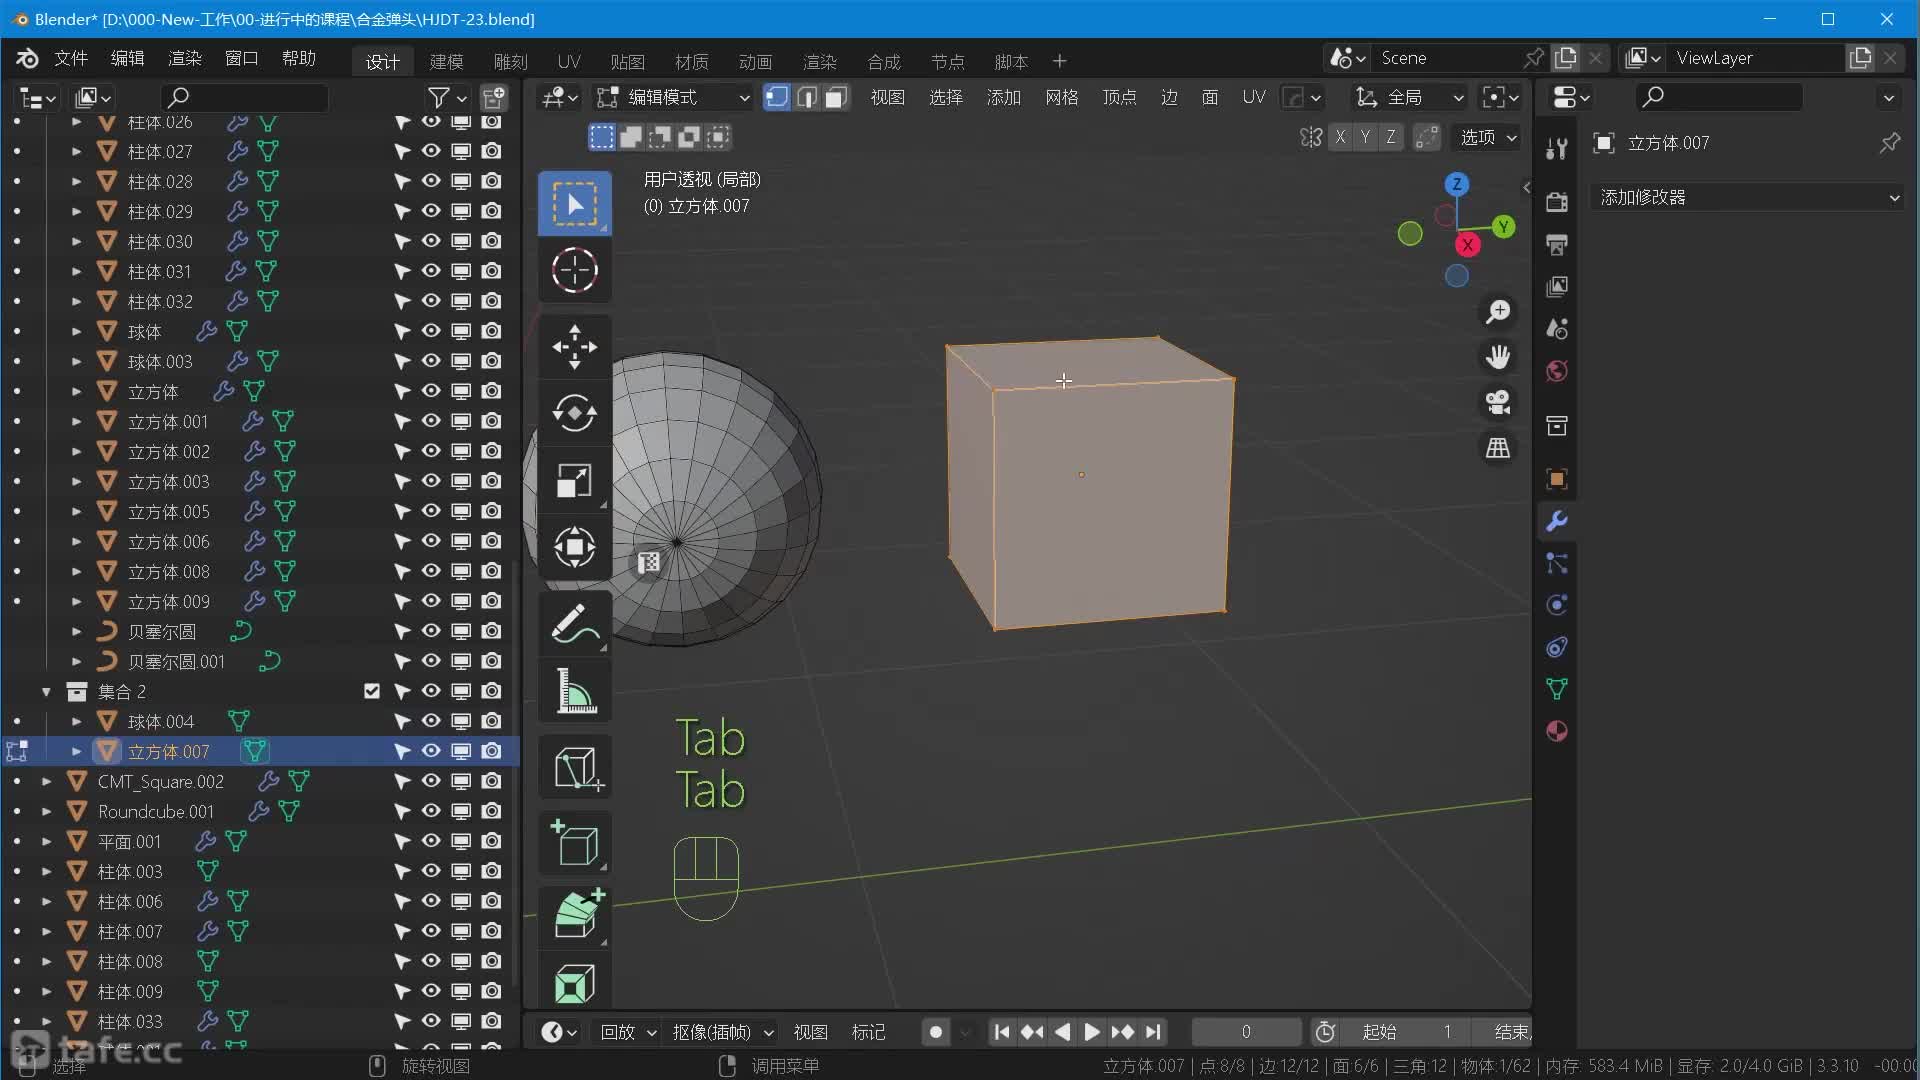Collapse the 集合 2 collection
This screenshot has width=1920, height=1080.
click(46, 691)
